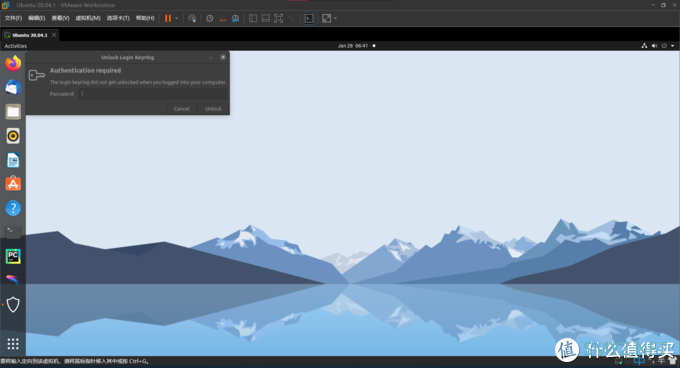Viewport: 680px width, 368px height.
Task: Expand the stretch guest display dropdown arrow
Action: (x=335, y=18)
